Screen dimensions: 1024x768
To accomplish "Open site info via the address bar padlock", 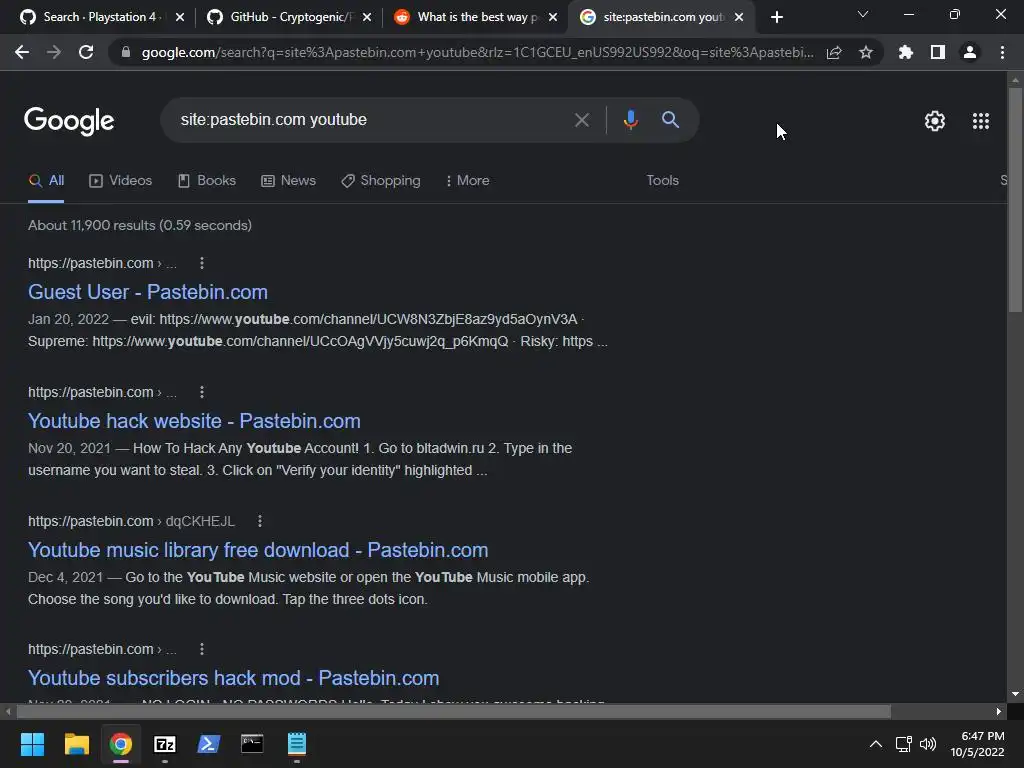I will [x=126, y=52].
